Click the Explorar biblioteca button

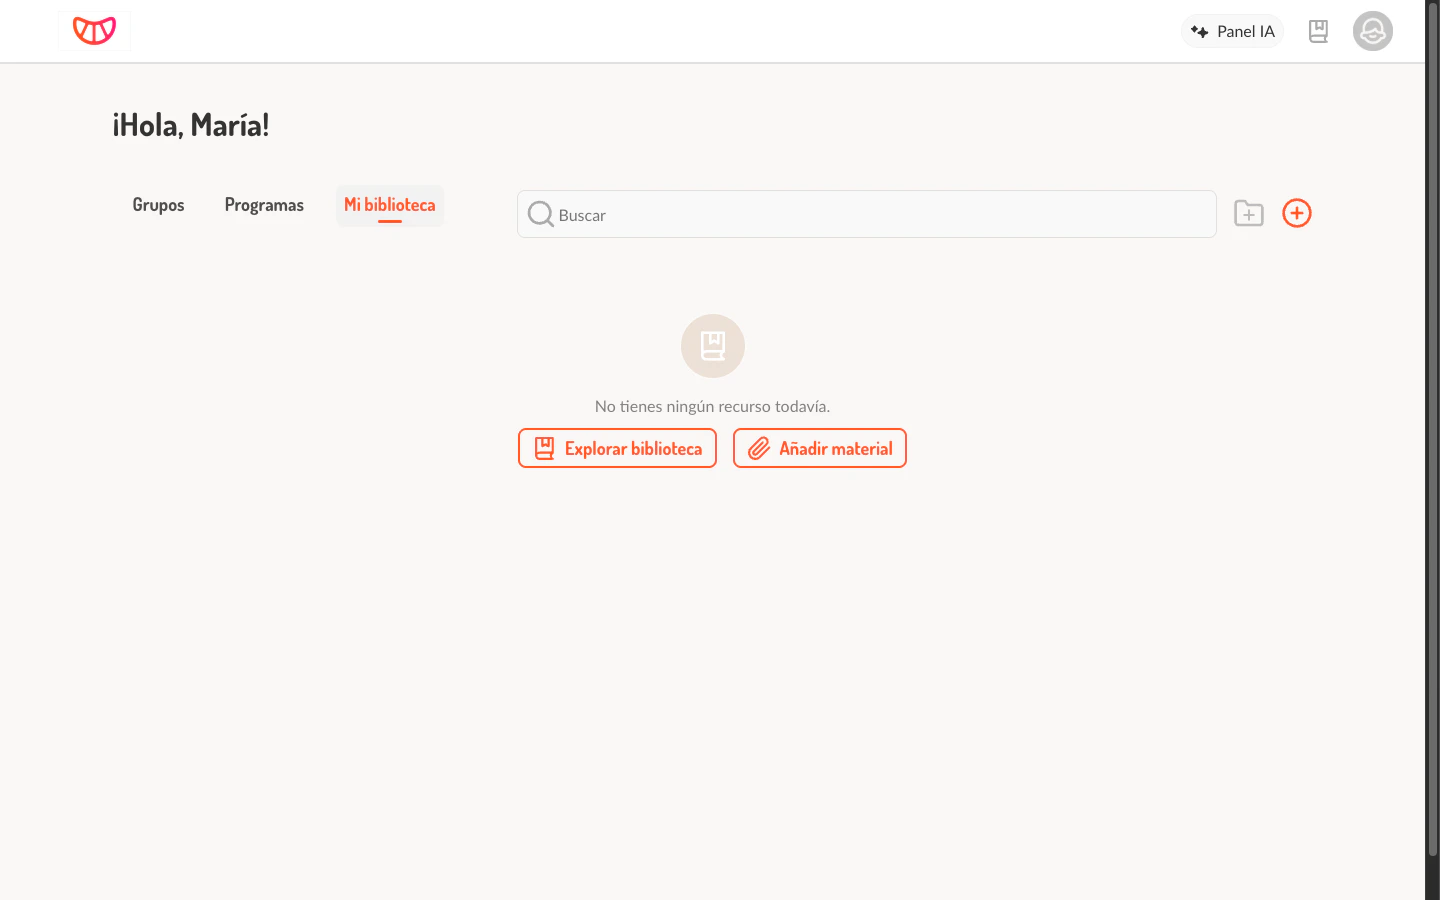pos(617,448)
